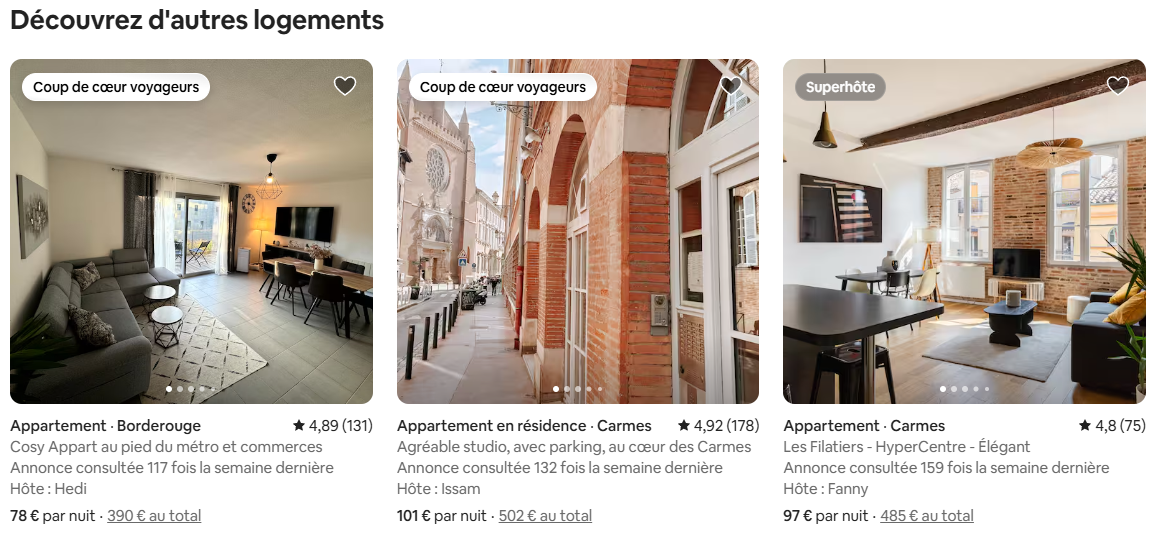Select photo carousel dots on Les Filatiers image
This screenshot has width=1160, height=535.
(x=965, y=388)
